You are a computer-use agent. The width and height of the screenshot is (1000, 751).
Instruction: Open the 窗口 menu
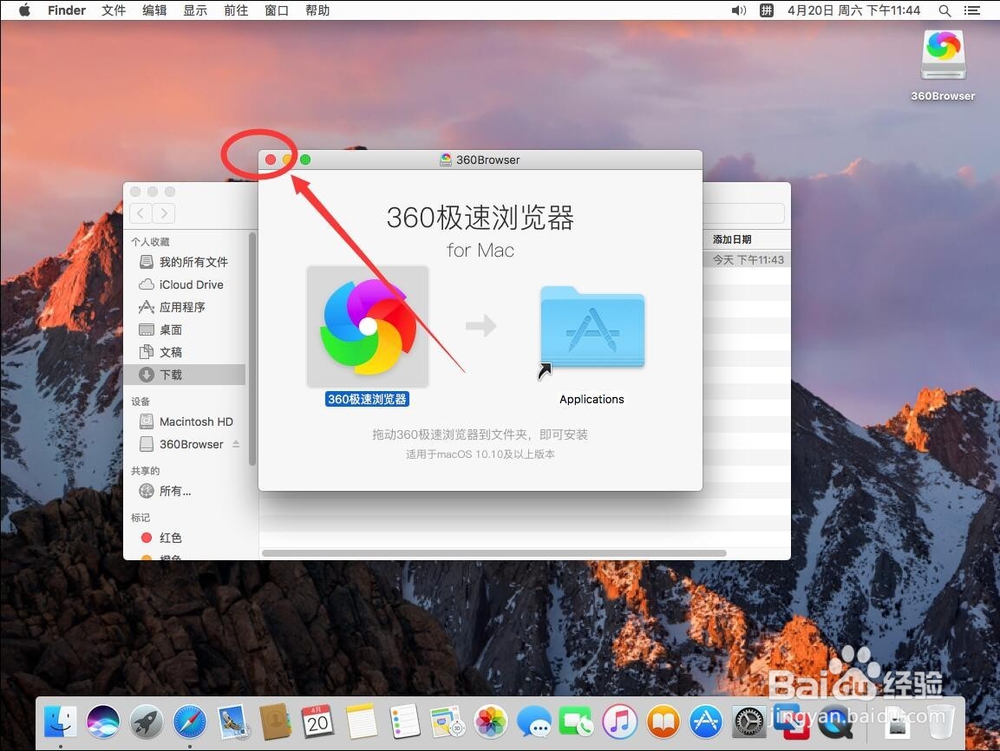tap(277, 10)
